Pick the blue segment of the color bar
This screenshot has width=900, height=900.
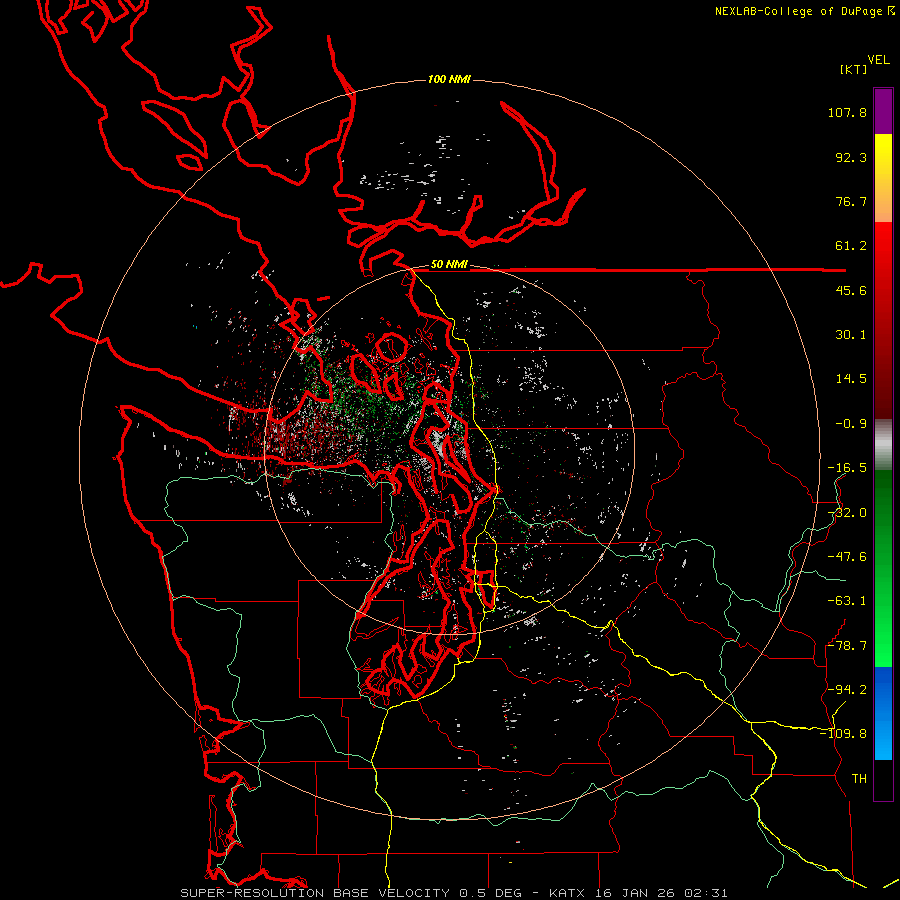point(883,713)
